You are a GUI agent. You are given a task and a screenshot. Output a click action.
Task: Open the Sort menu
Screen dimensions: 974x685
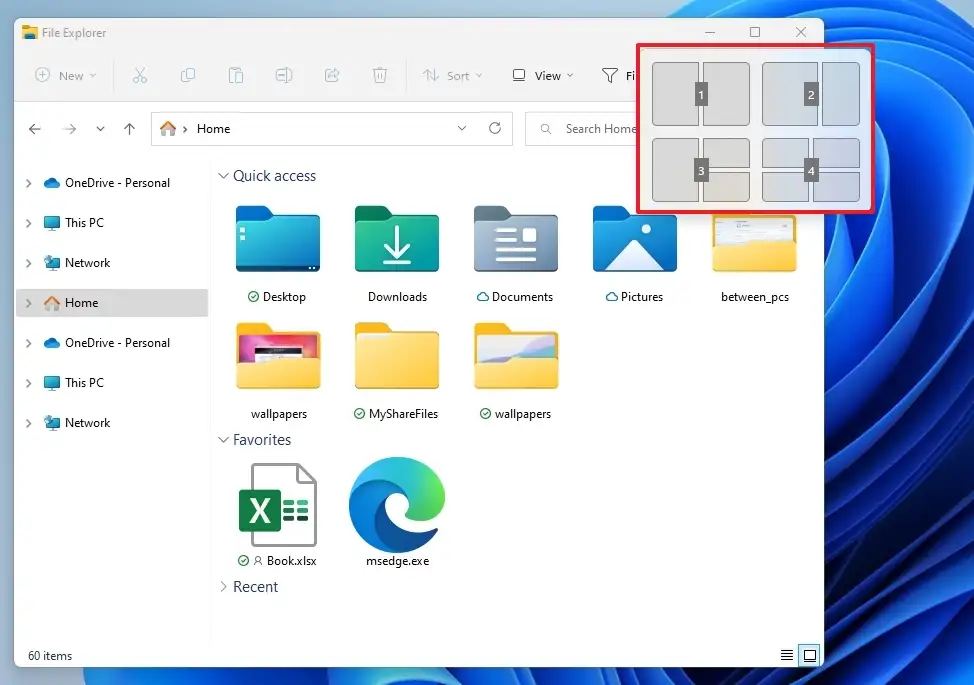(452, 75)
